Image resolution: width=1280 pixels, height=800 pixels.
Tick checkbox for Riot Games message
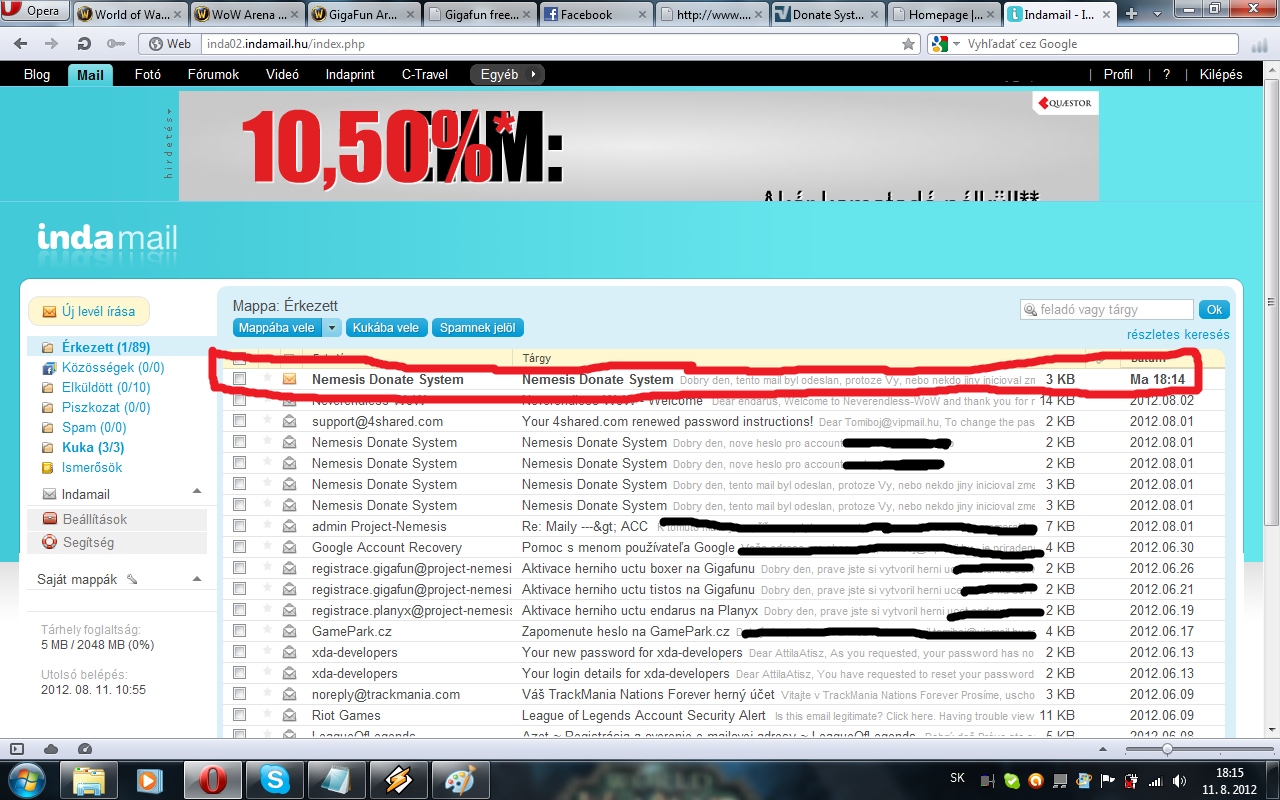point(239,715)
